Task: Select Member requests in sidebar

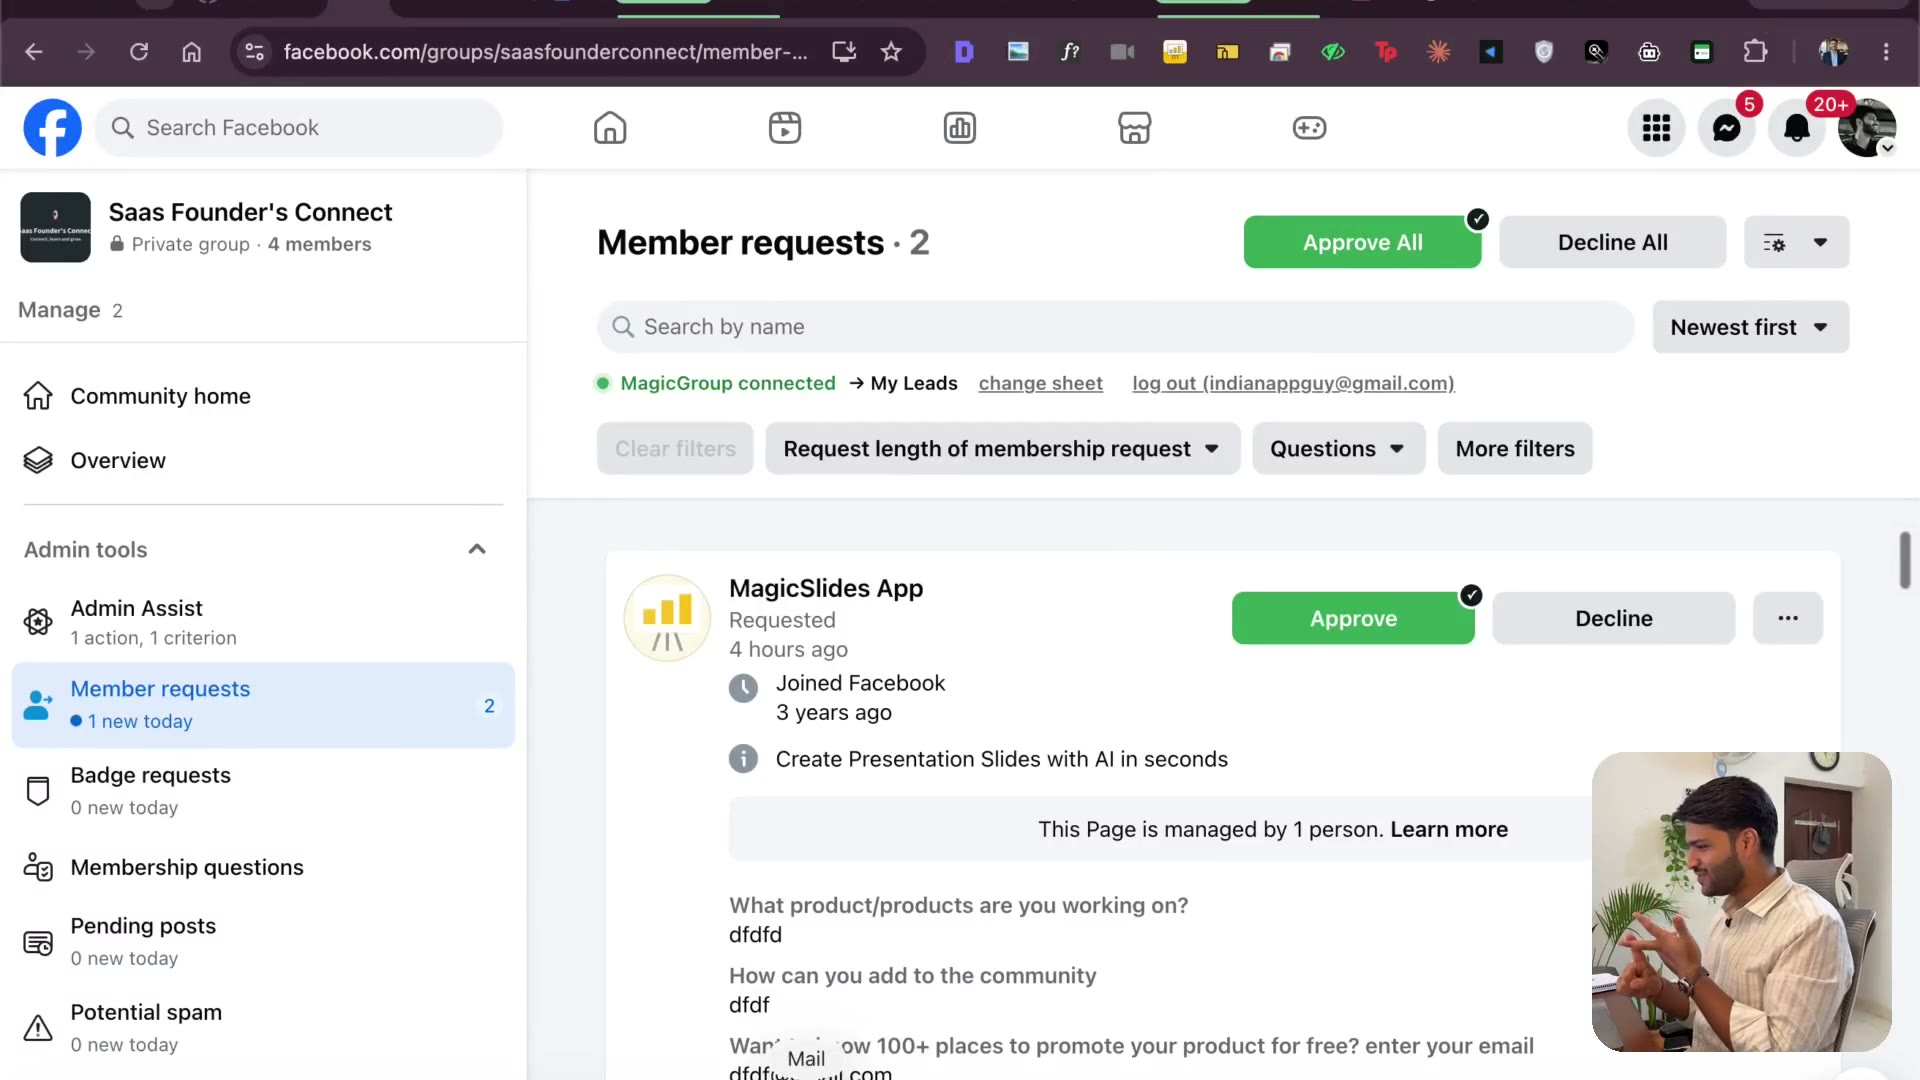Action: [262, 705]
